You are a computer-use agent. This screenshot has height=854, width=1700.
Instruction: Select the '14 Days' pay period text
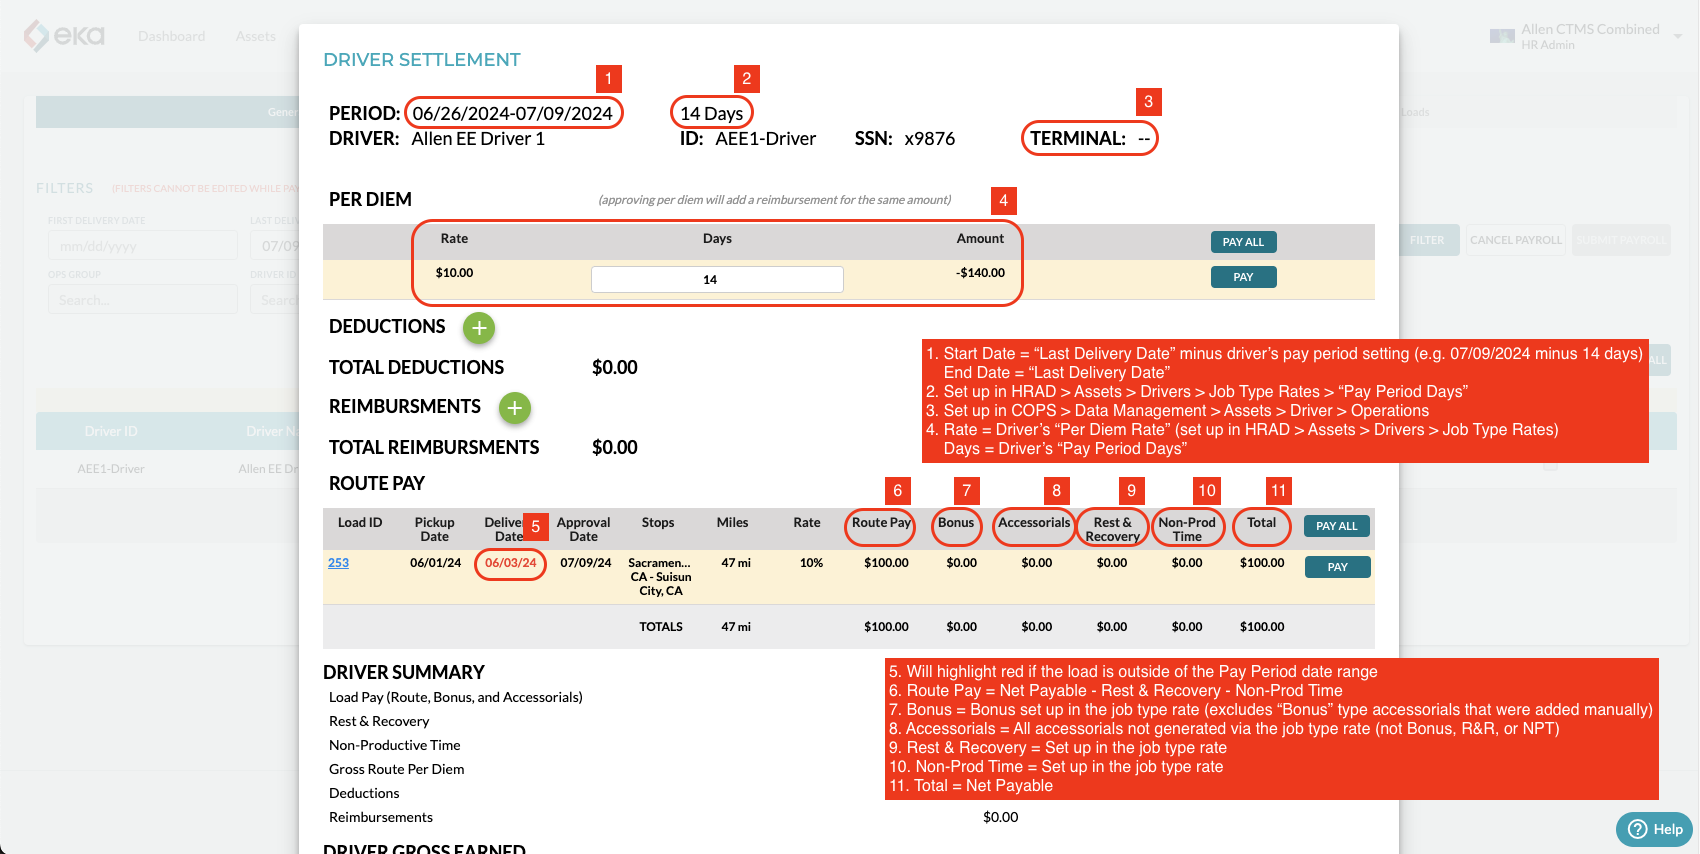(x=711, y=113)
